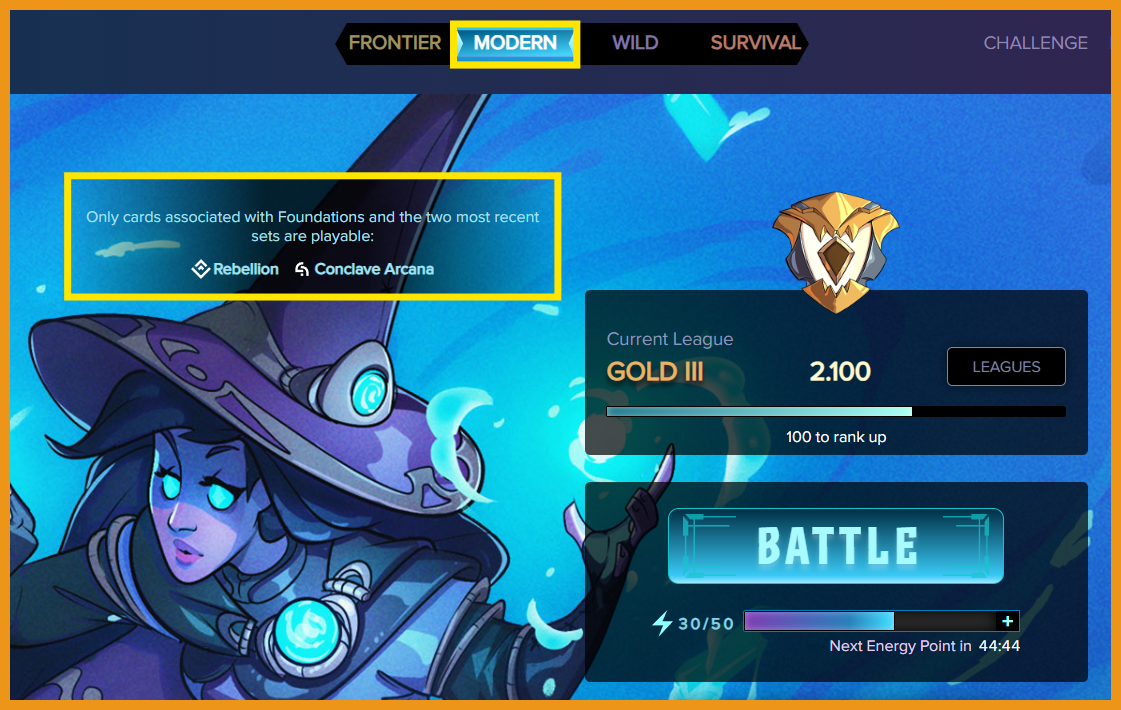1121x710 pixels.
Task: Click the GOLD III league label
Action: point(655,372)
